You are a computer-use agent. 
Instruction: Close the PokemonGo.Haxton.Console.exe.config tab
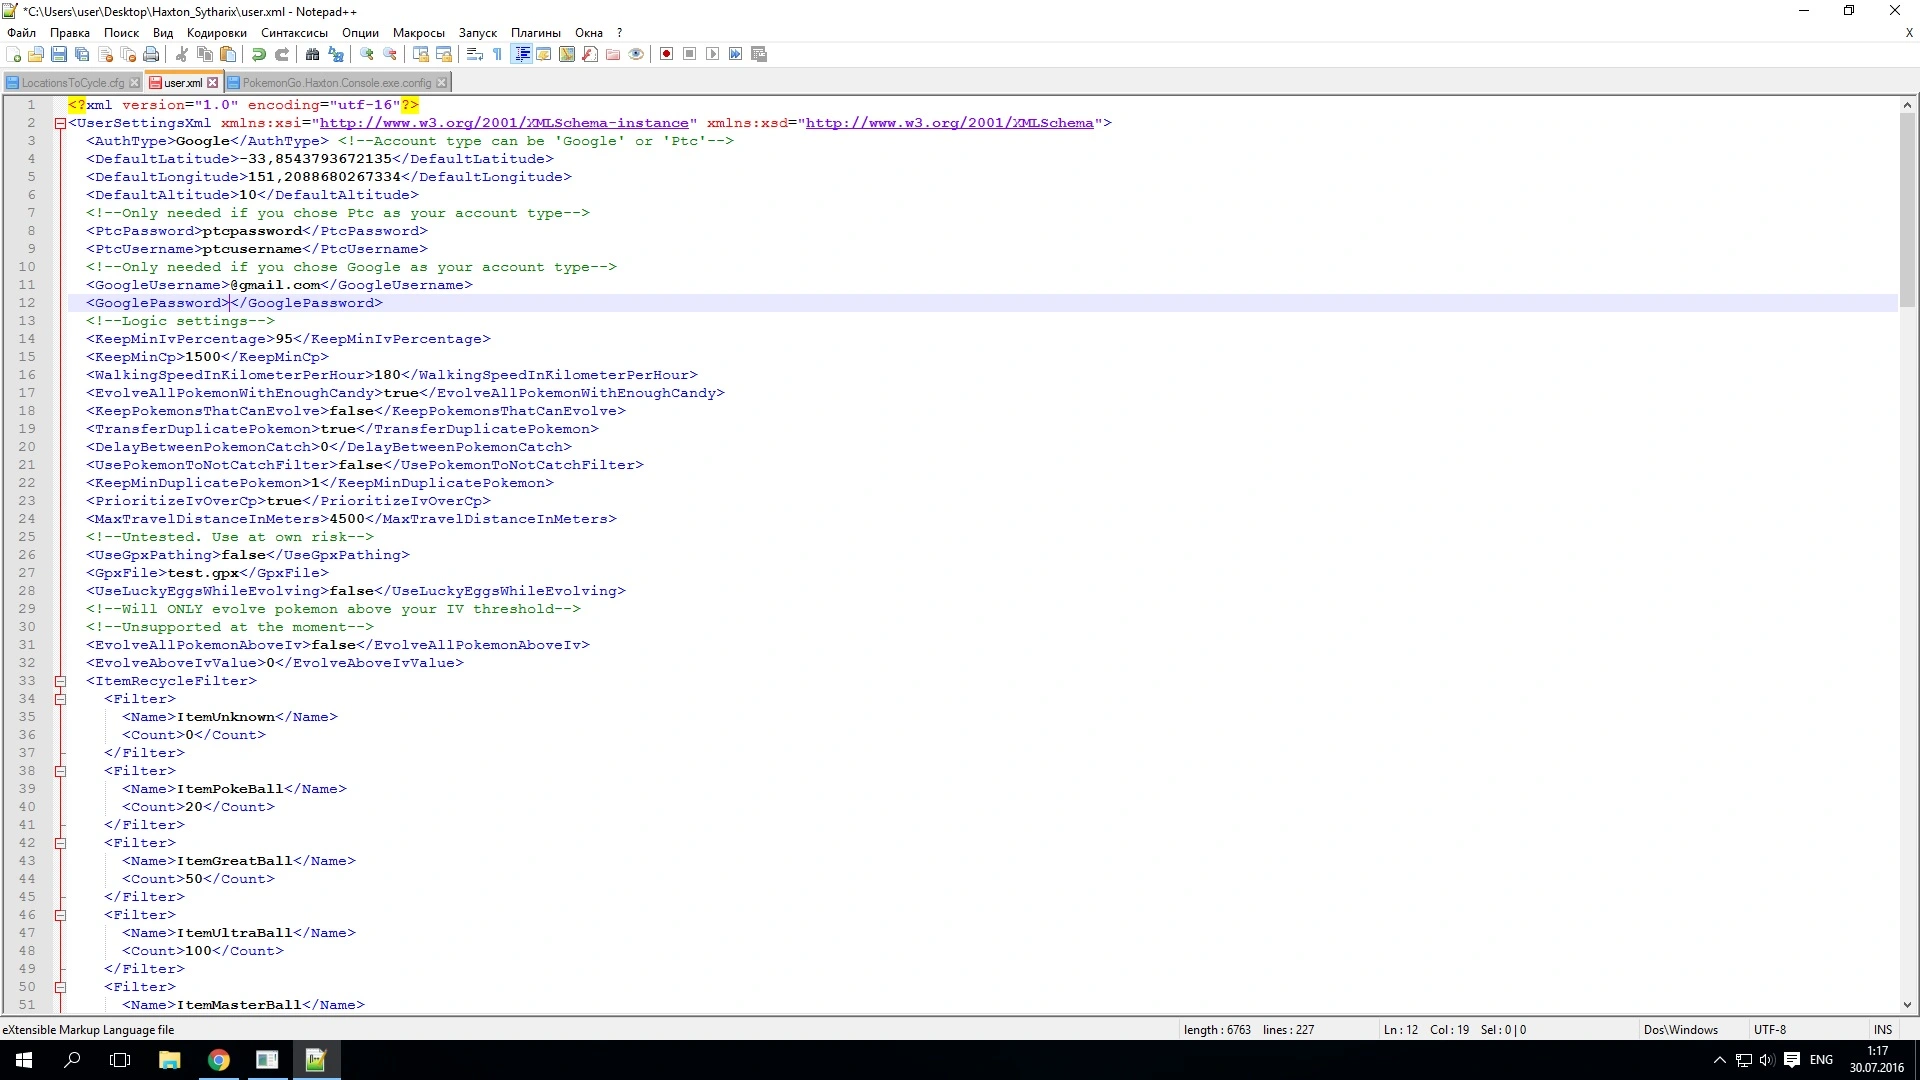click(x=441, y=83)
